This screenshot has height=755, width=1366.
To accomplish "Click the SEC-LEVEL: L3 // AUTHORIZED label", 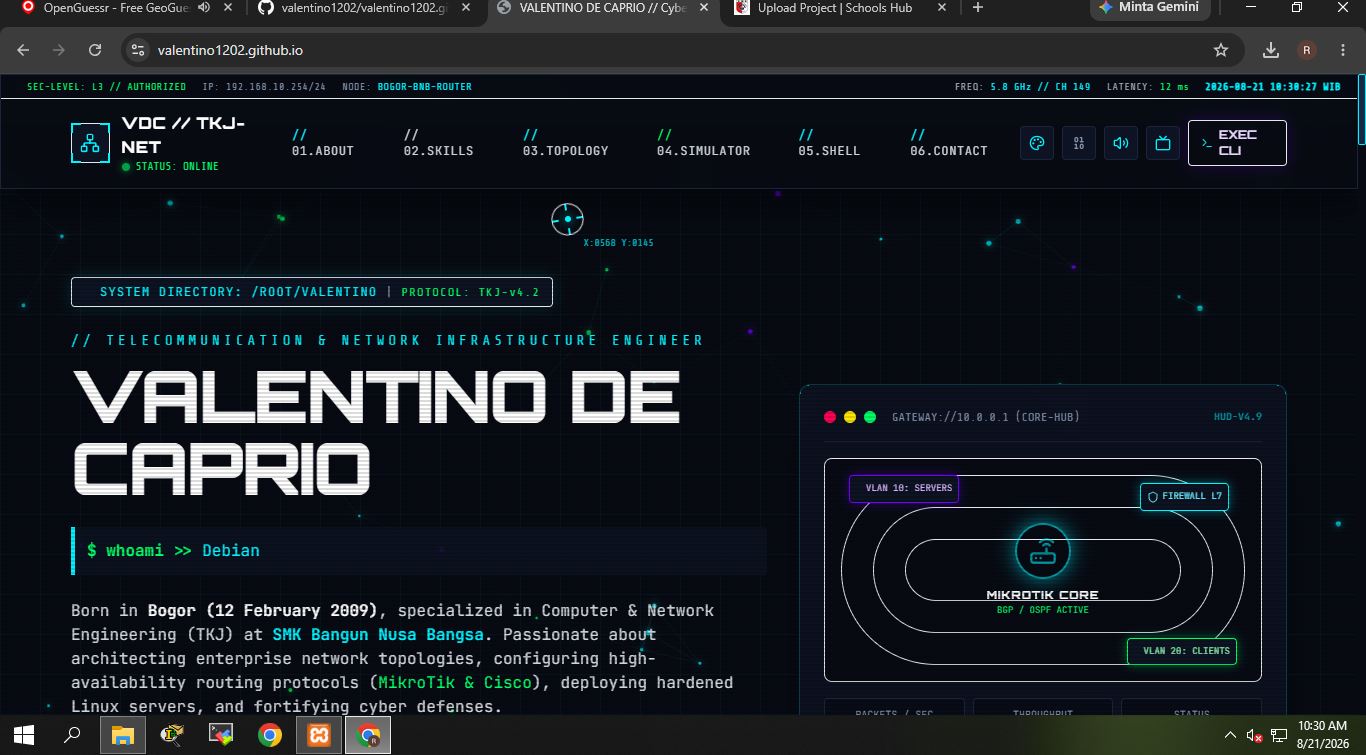I will pyautogui.click(x=107, y=87).
